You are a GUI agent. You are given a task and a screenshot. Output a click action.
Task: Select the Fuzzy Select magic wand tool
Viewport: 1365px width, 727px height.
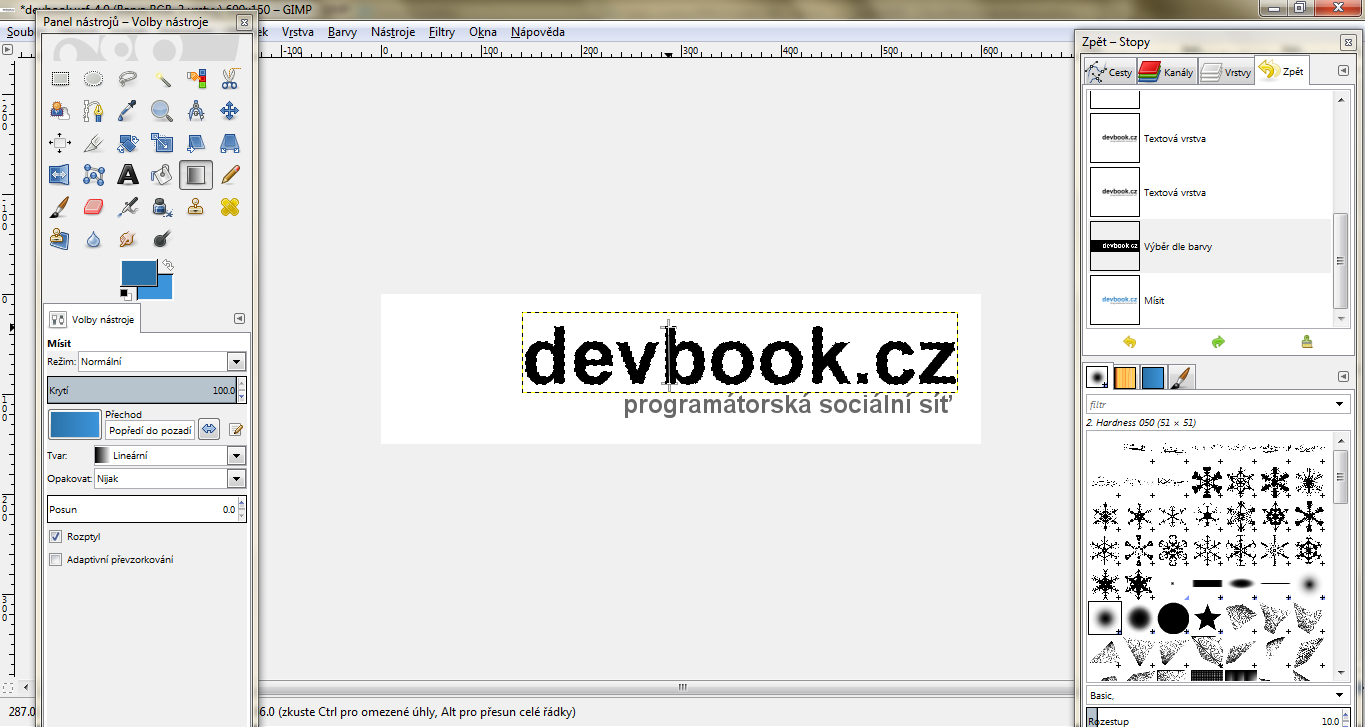coord(162,78)
